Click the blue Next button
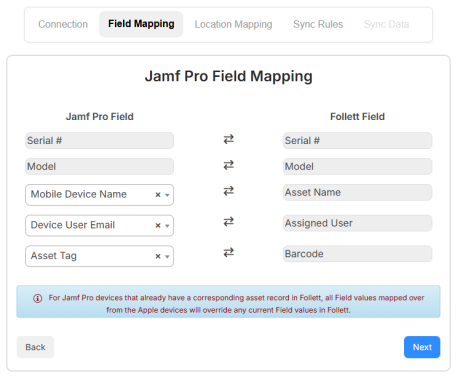The width and height of the screenshot is (460, 376). 422,347
